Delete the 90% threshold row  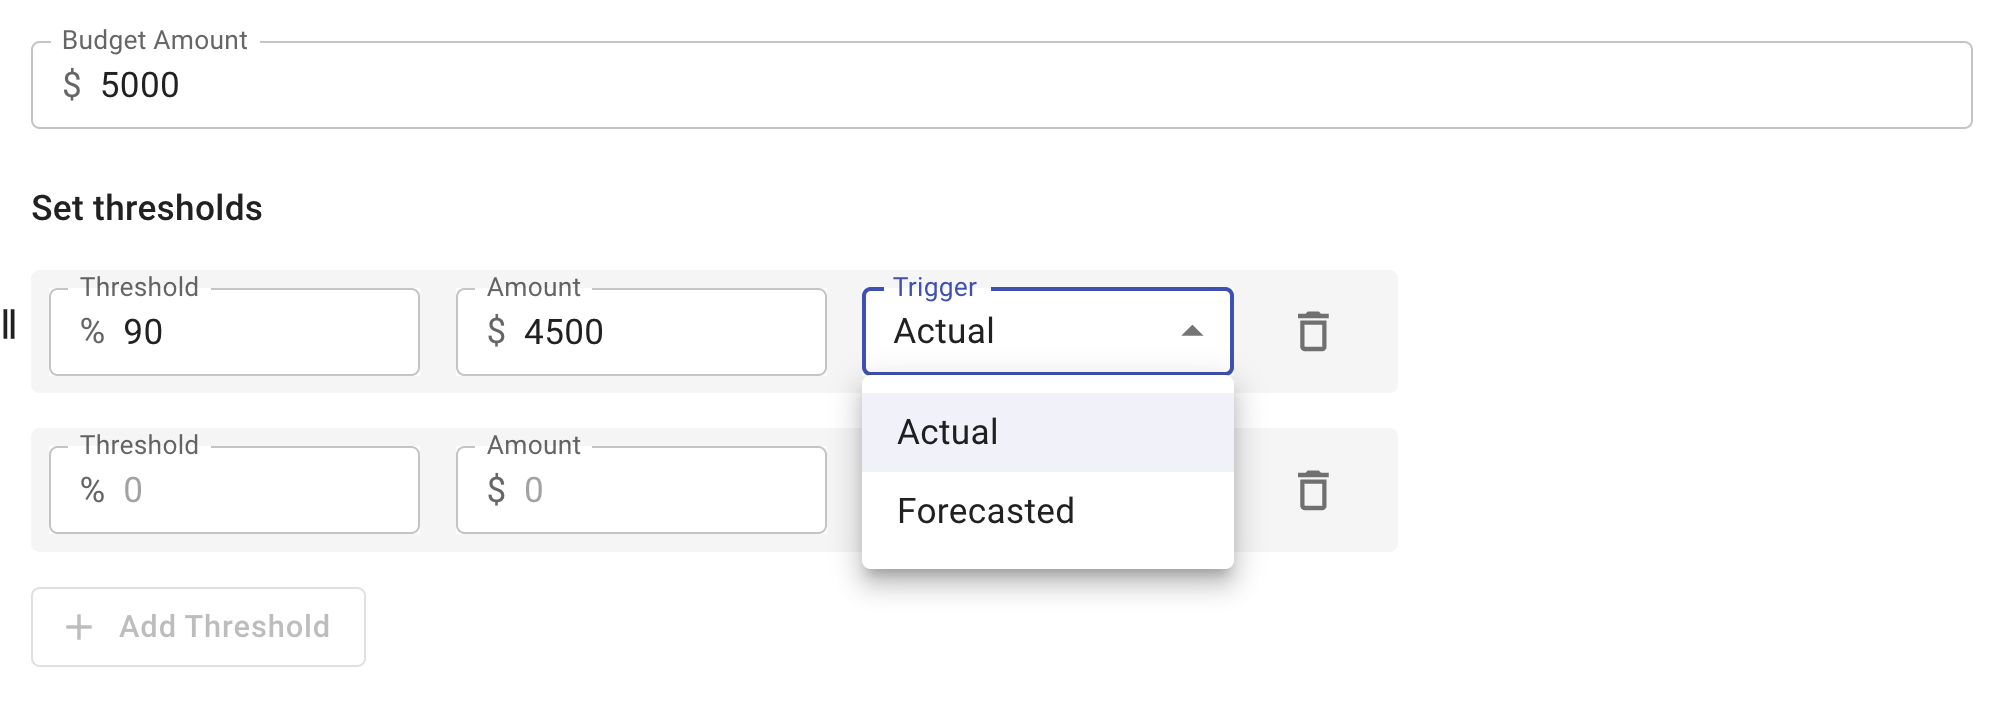[x=1312, y=332]
